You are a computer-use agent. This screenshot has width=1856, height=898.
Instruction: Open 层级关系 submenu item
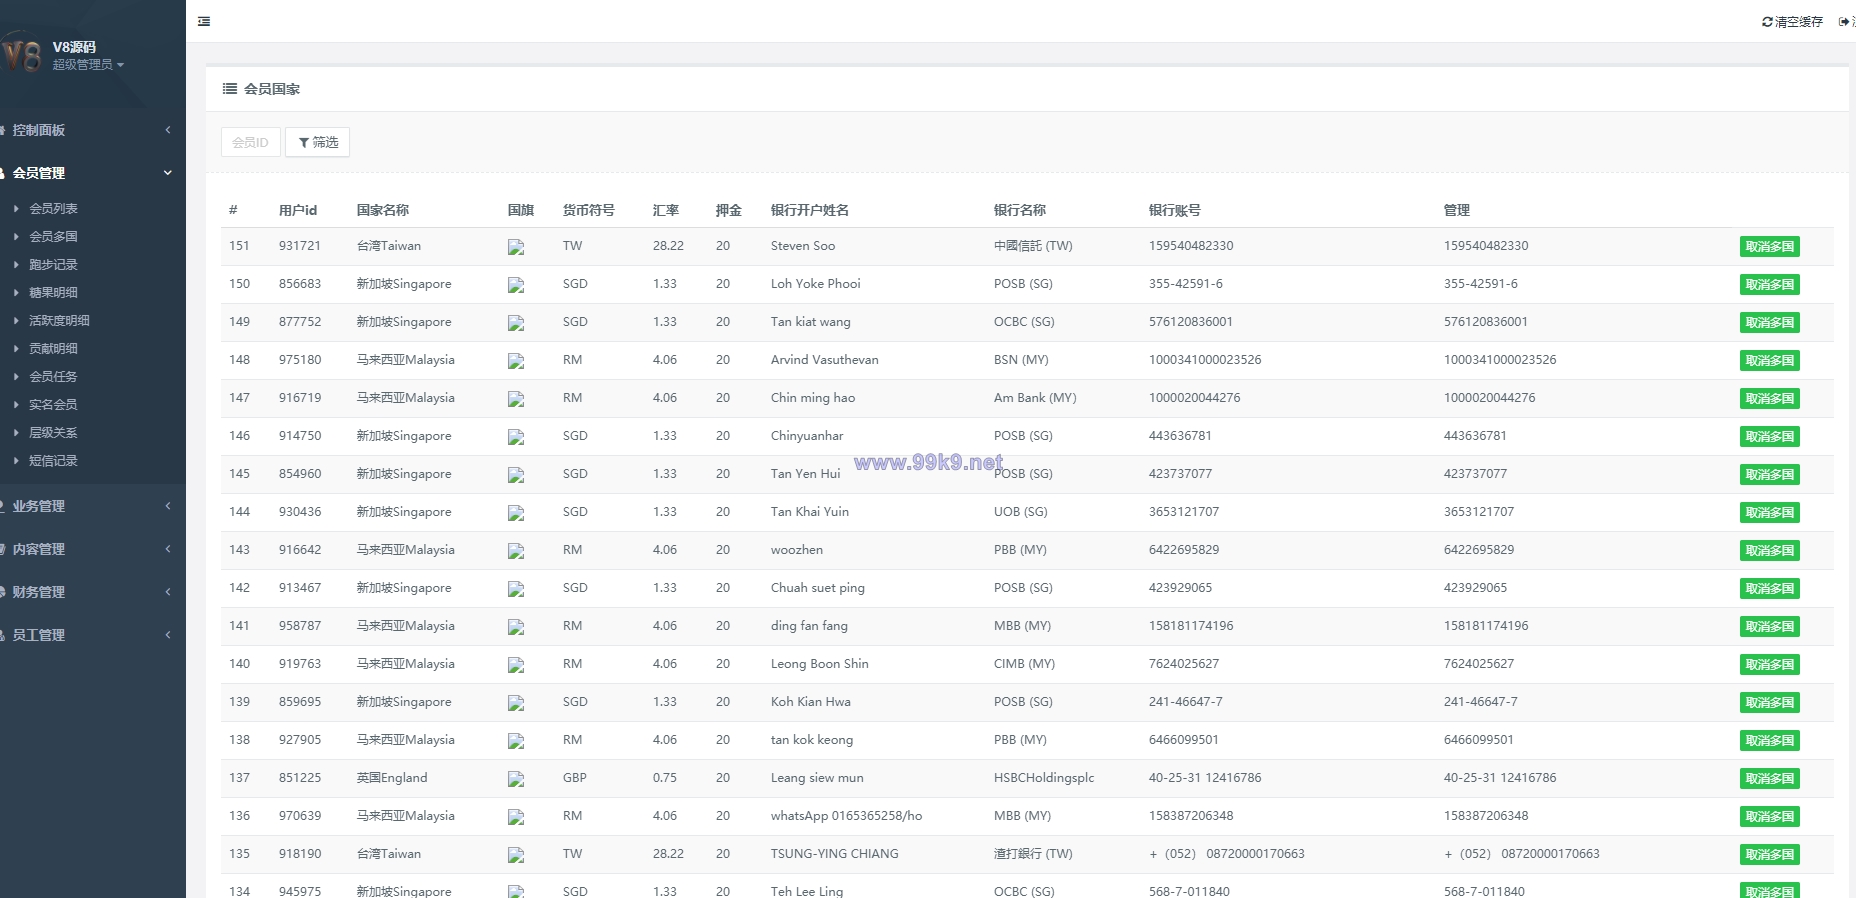[x=53, y=433]
